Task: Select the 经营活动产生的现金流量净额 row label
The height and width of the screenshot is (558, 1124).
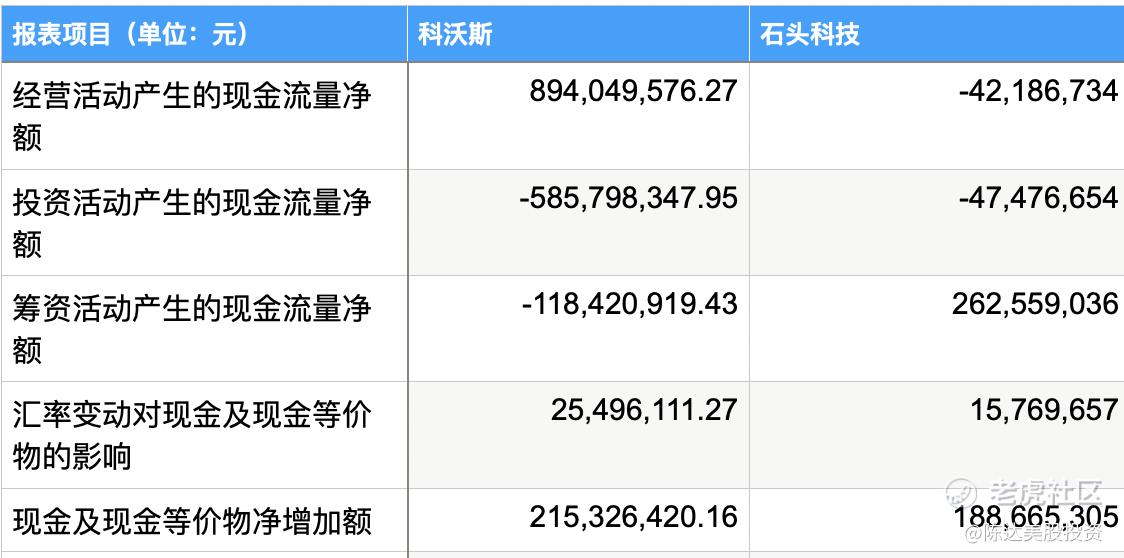Action: coord(191,115)
